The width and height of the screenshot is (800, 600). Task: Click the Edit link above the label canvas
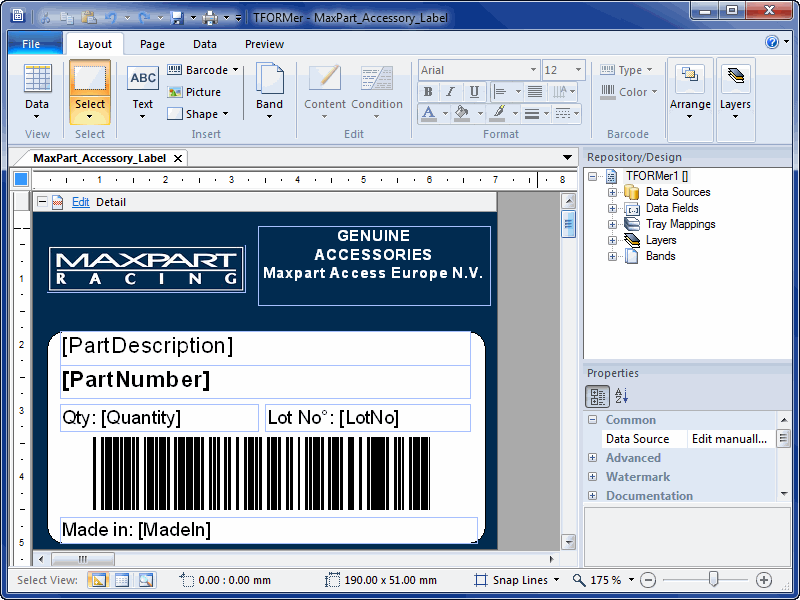(80, 201)
